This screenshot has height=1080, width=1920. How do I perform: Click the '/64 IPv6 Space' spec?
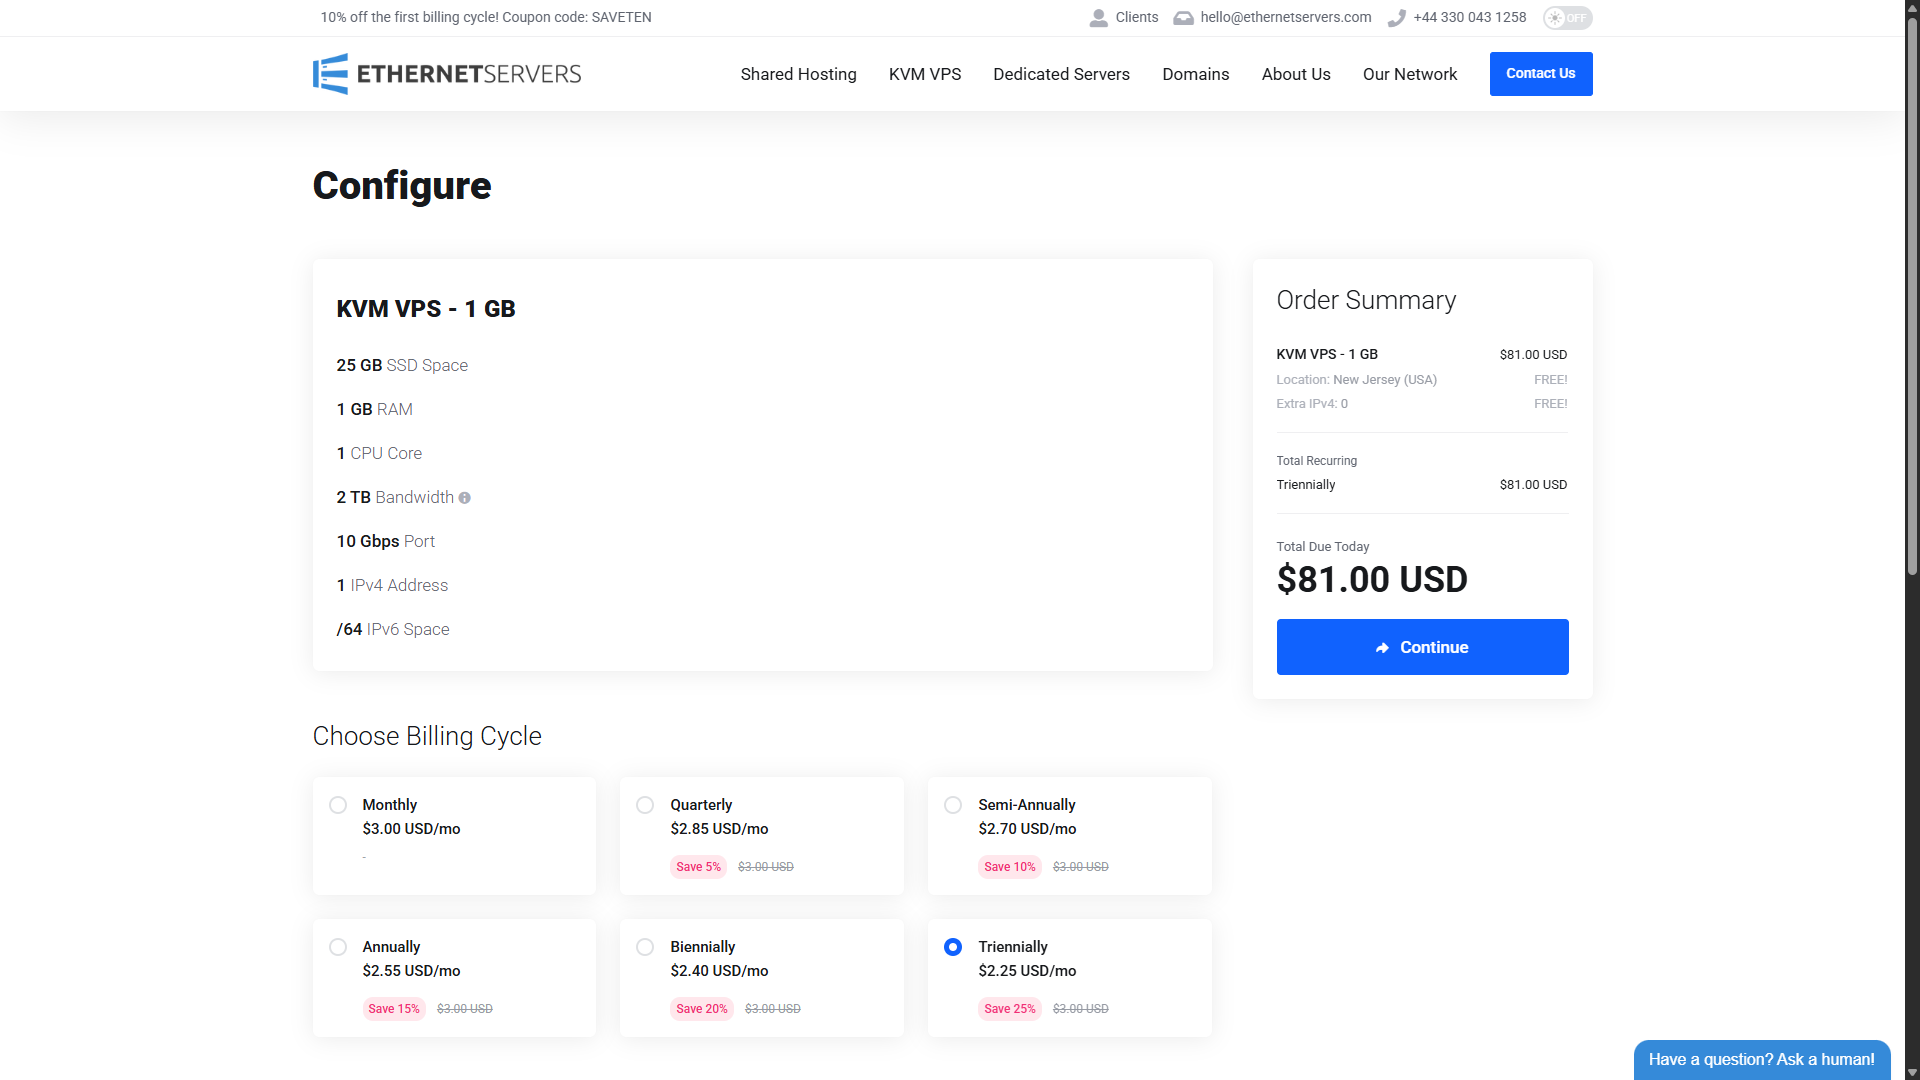pos(393,629)
